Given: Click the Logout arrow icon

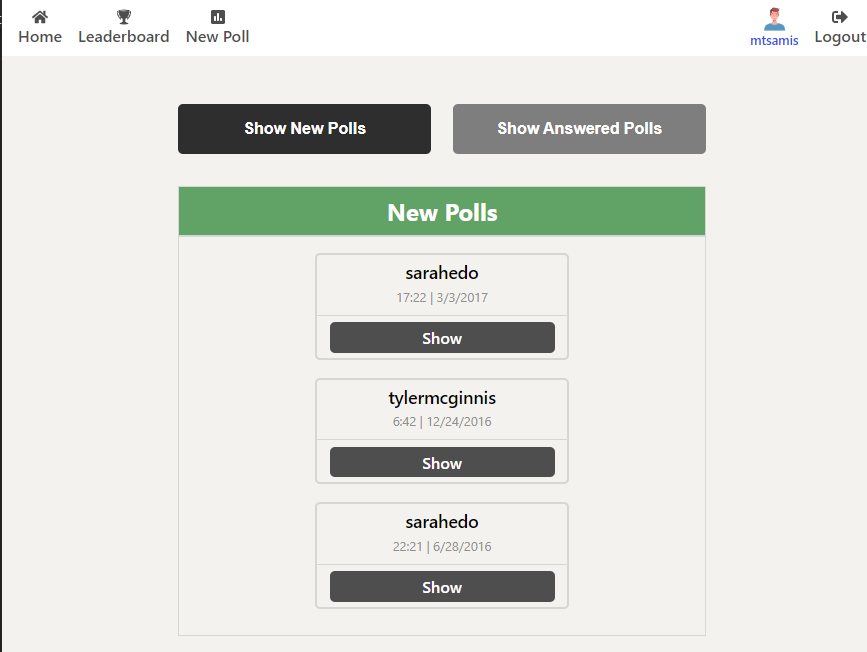Looking at the screenshot, I should [836, 16].
